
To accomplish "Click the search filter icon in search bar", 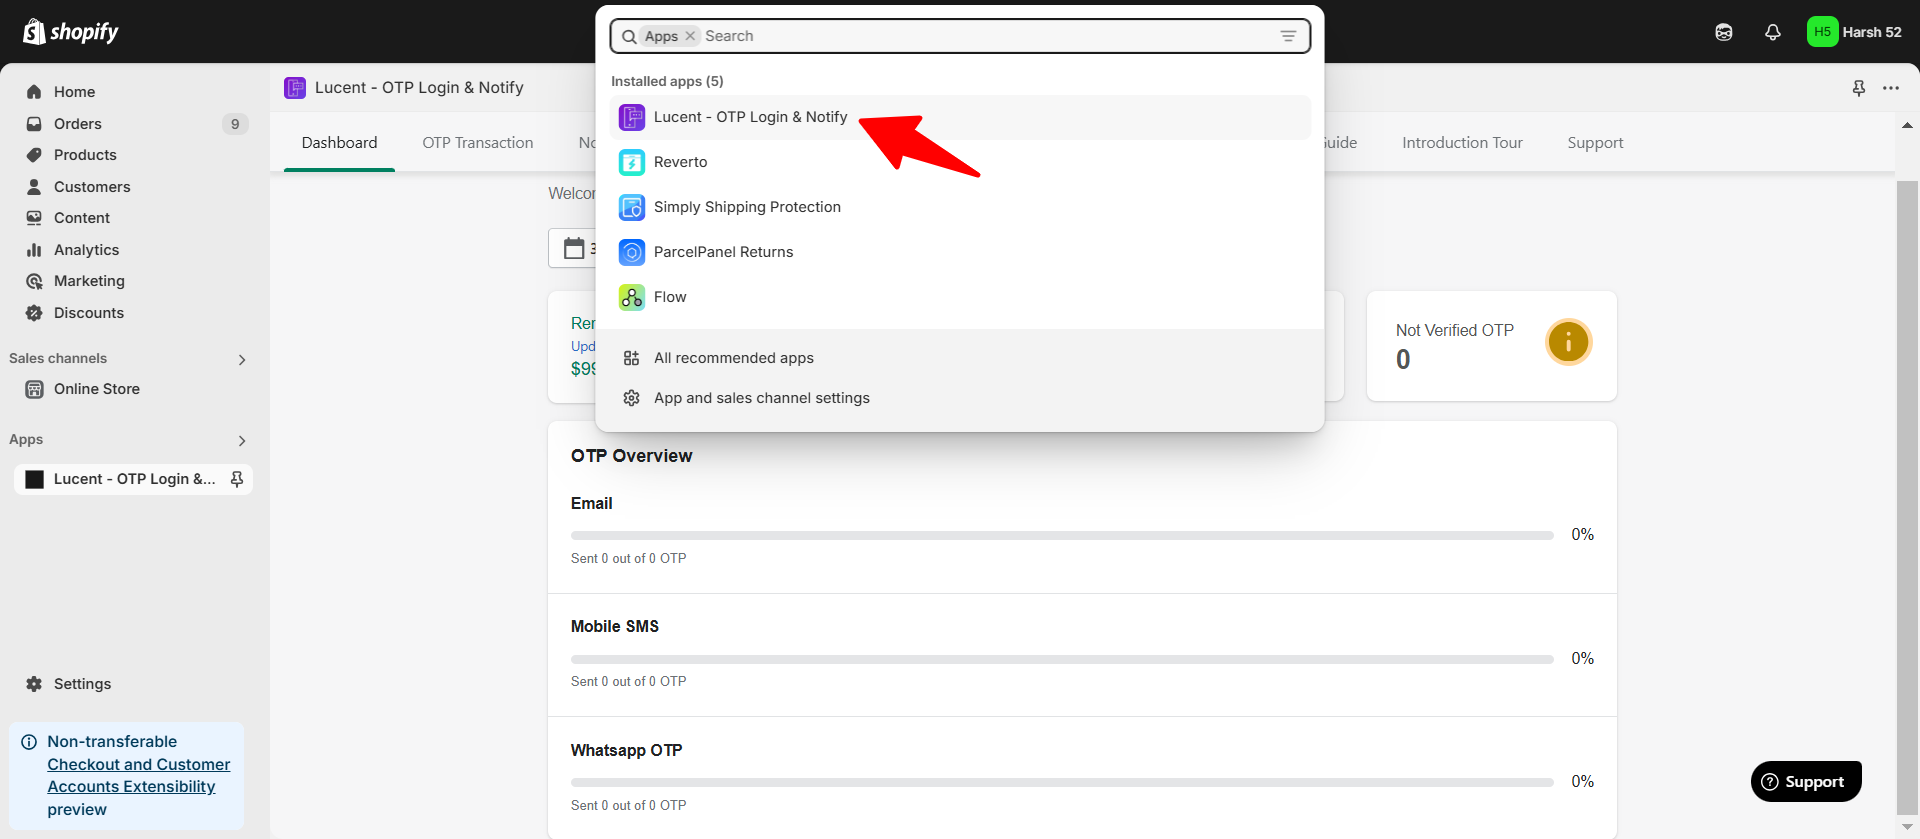I will coord(1288,36).
